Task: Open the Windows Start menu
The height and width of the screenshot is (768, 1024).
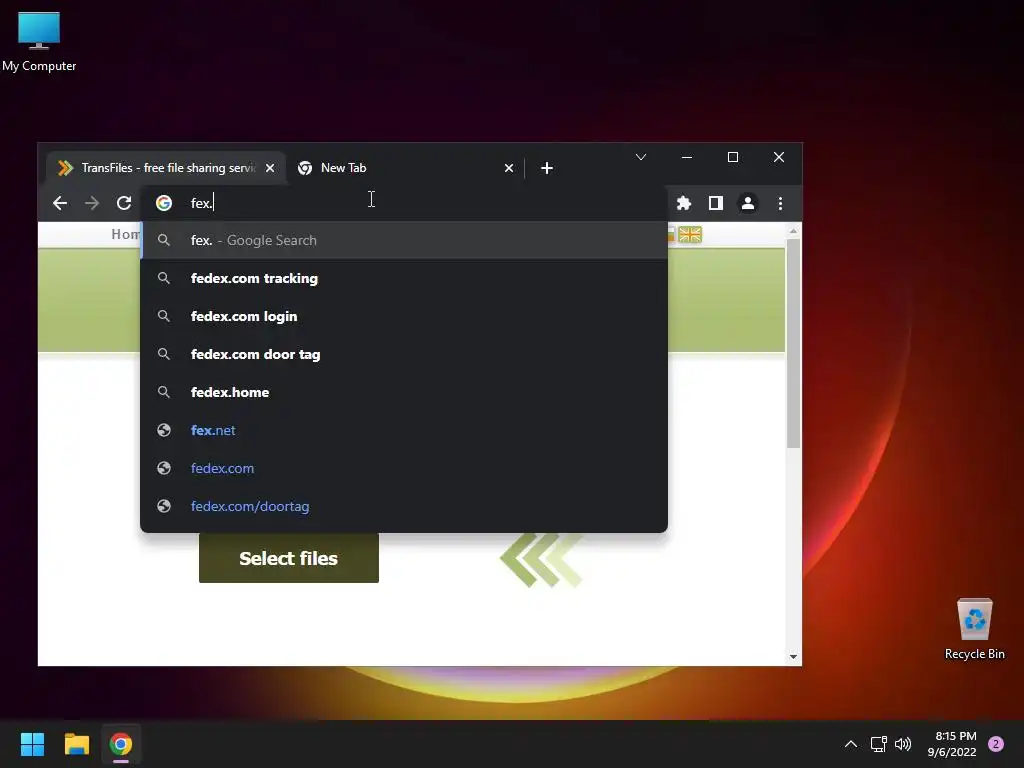Action: (32, 744)
